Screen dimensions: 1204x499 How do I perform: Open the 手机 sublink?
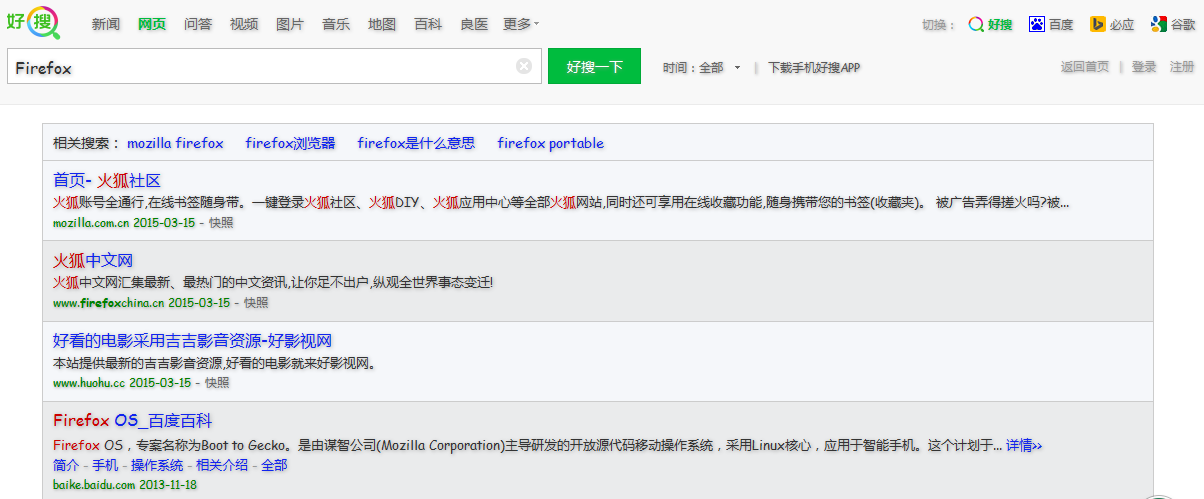pyautogui.click(x=105, y=465)
